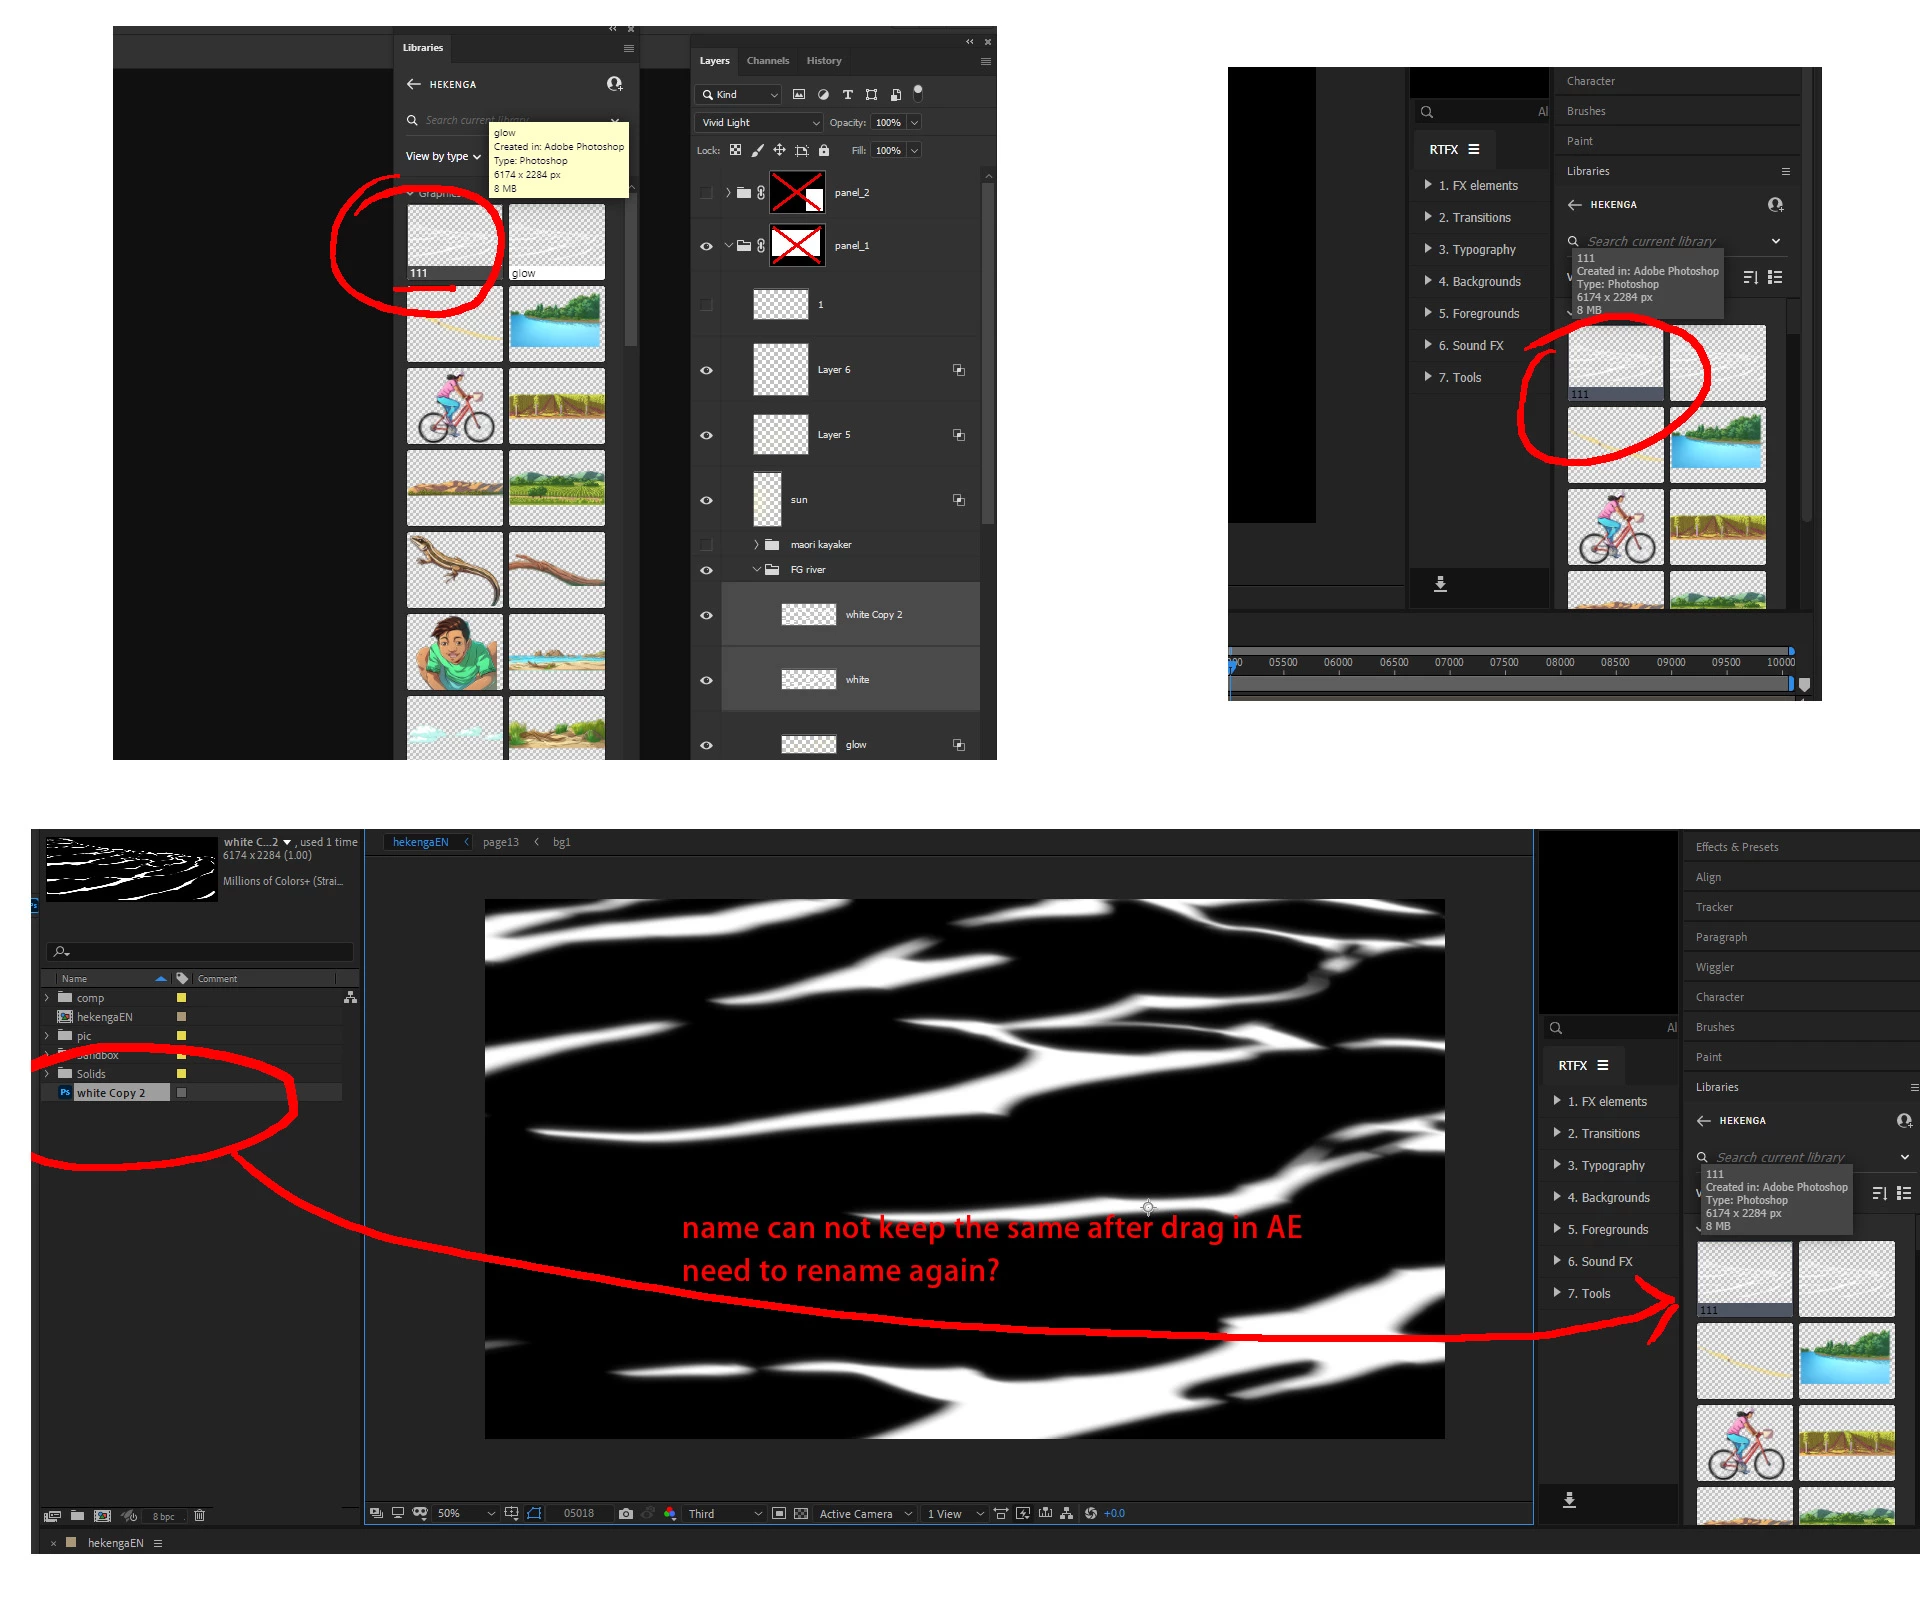Click the type layer filter icon
The height and width of the screenshot is (1597, 1920).
click(x=847, y=95)
